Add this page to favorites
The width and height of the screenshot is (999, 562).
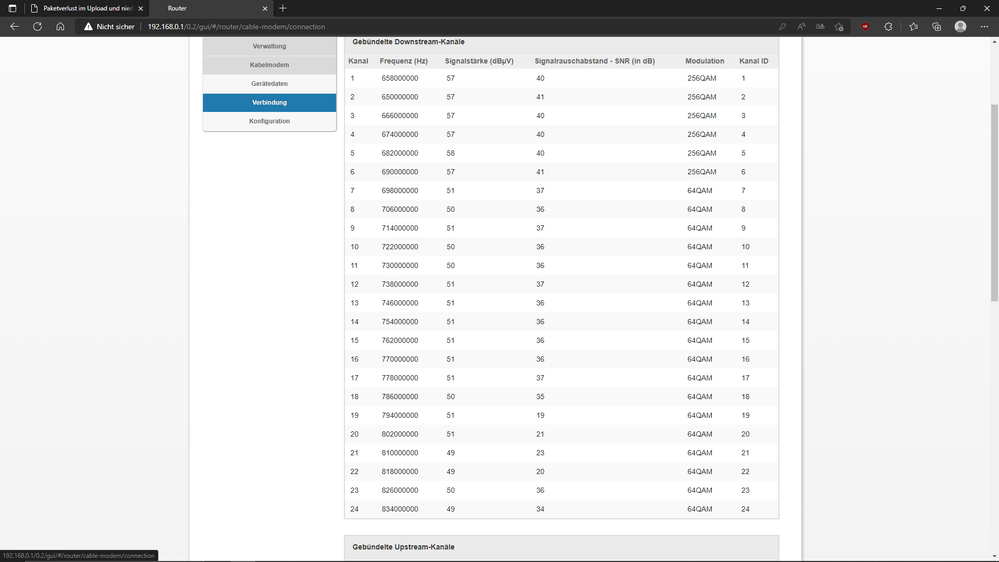click(839, 27)
